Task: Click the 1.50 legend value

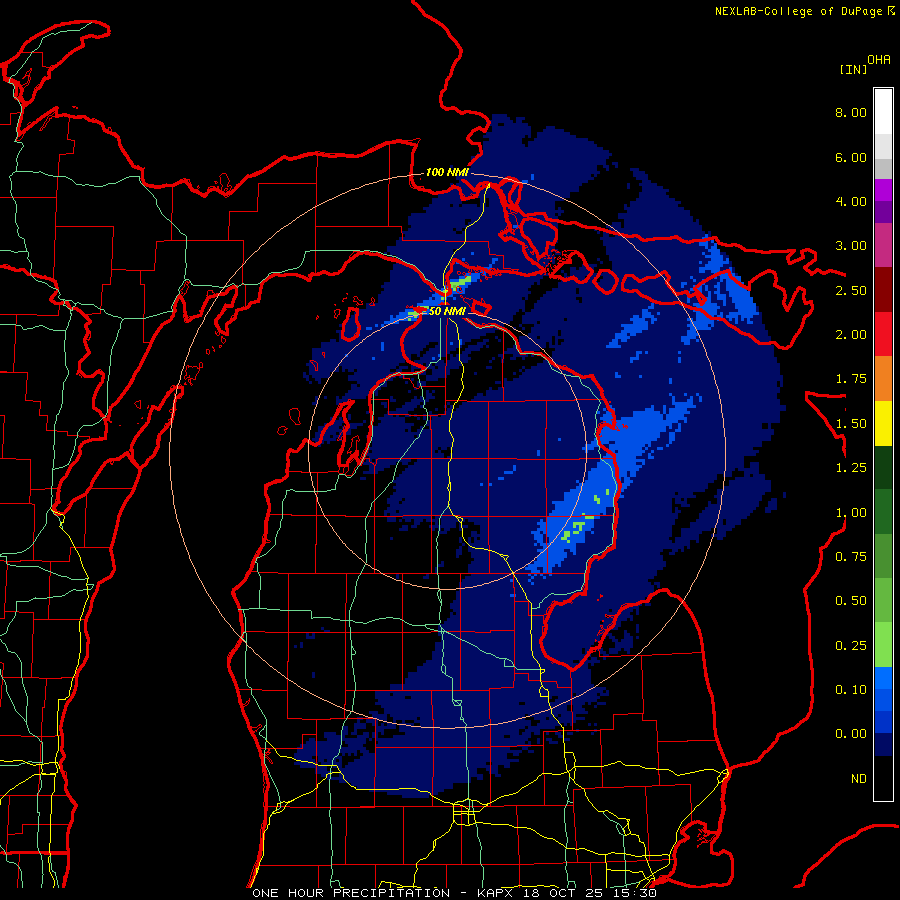Action: click(851, 424)
